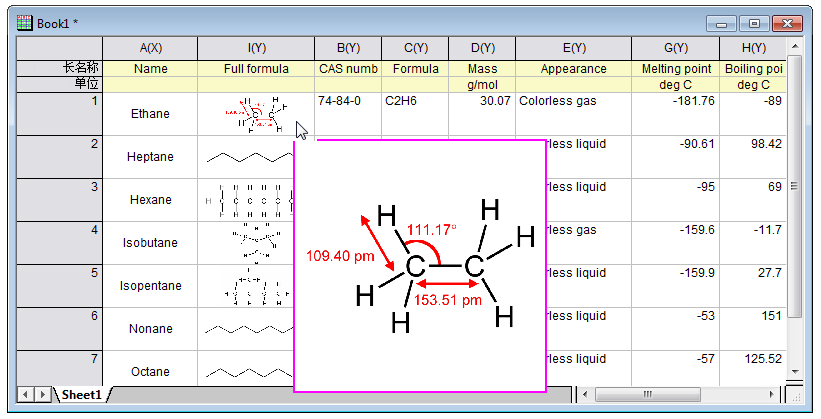Viewport: 821px width, 419px height.
Task: Select the D(Y) column header
Action: 482,48
